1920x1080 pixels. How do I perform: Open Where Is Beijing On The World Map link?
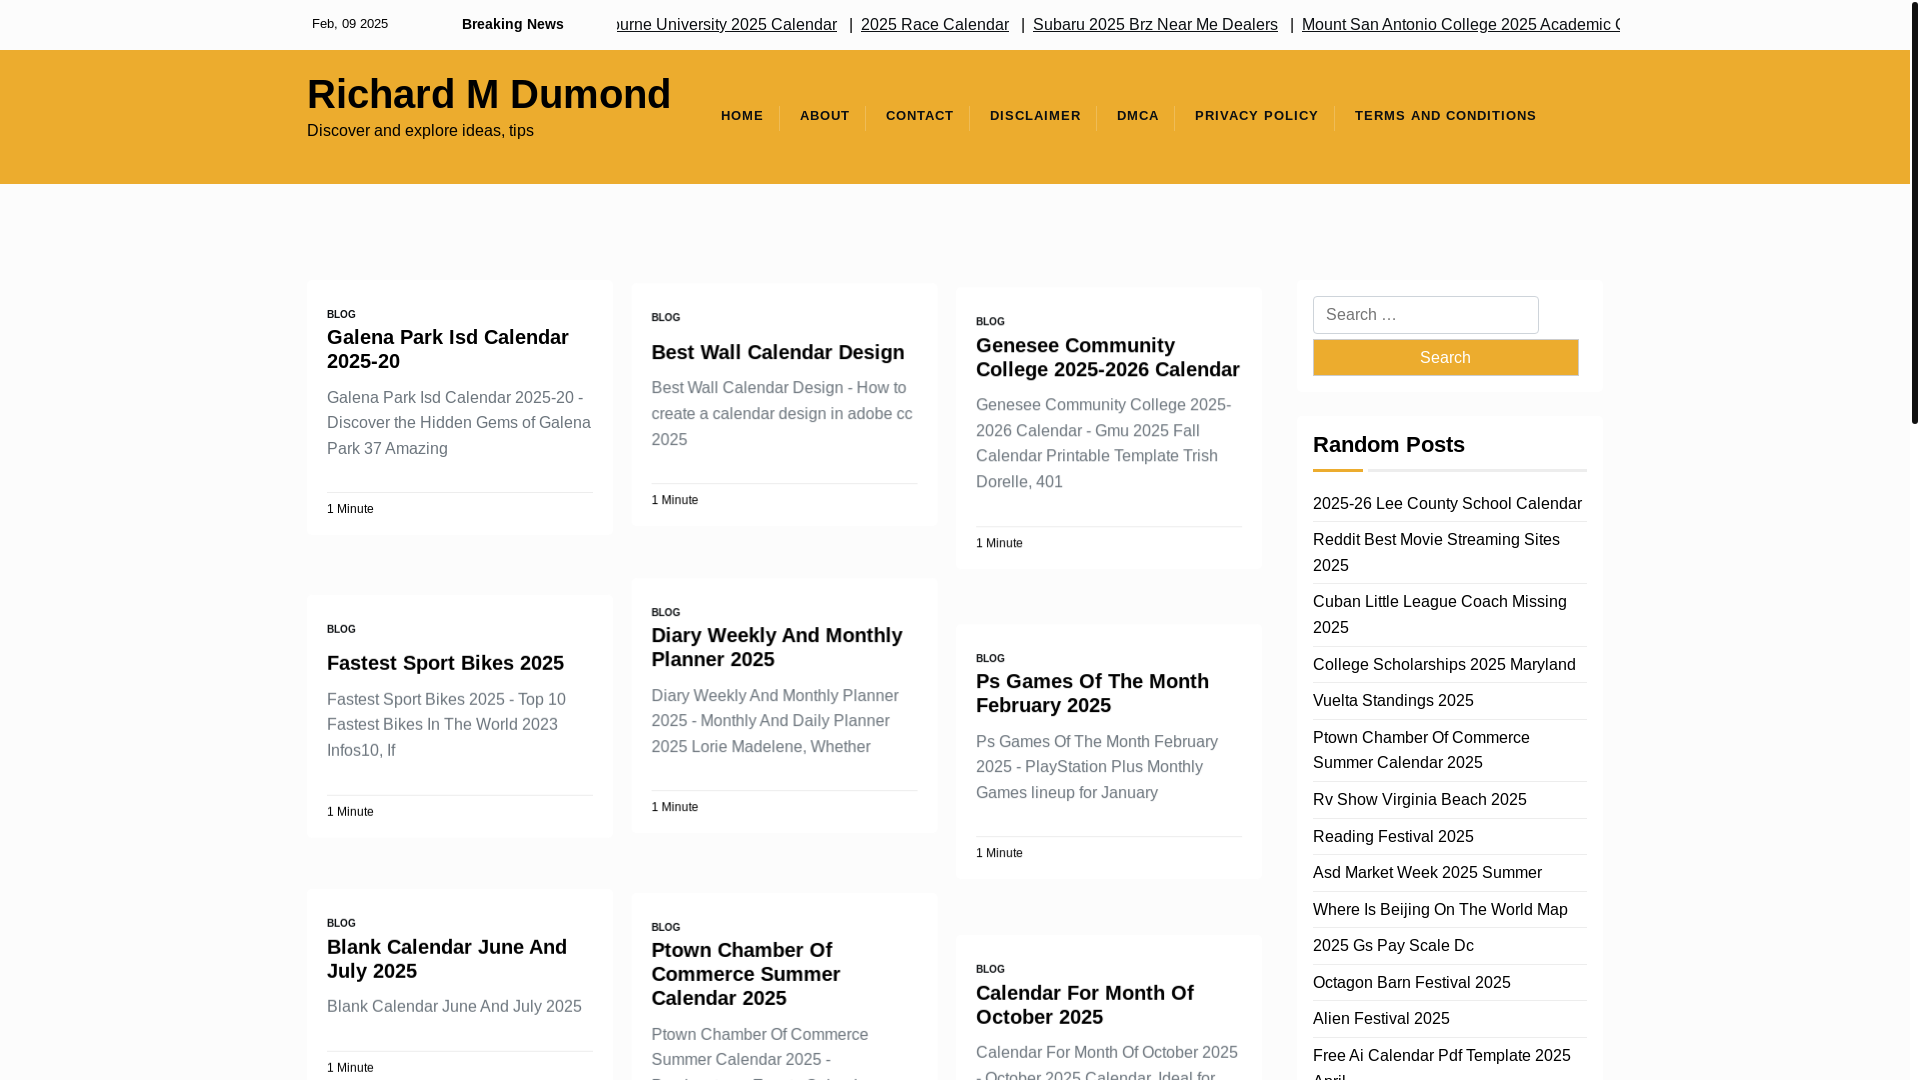tap(1440, 910)
